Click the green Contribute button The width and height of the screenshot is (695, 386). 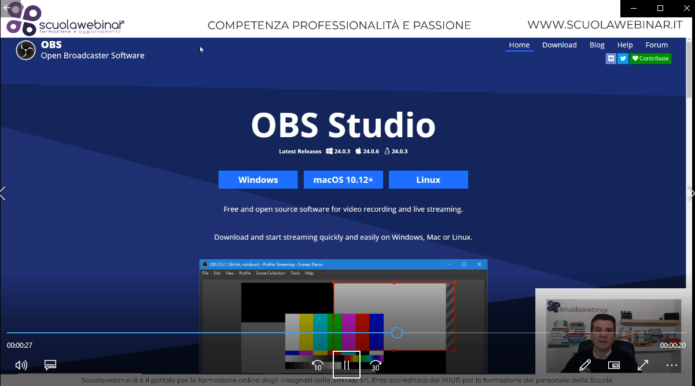(651, 58)
